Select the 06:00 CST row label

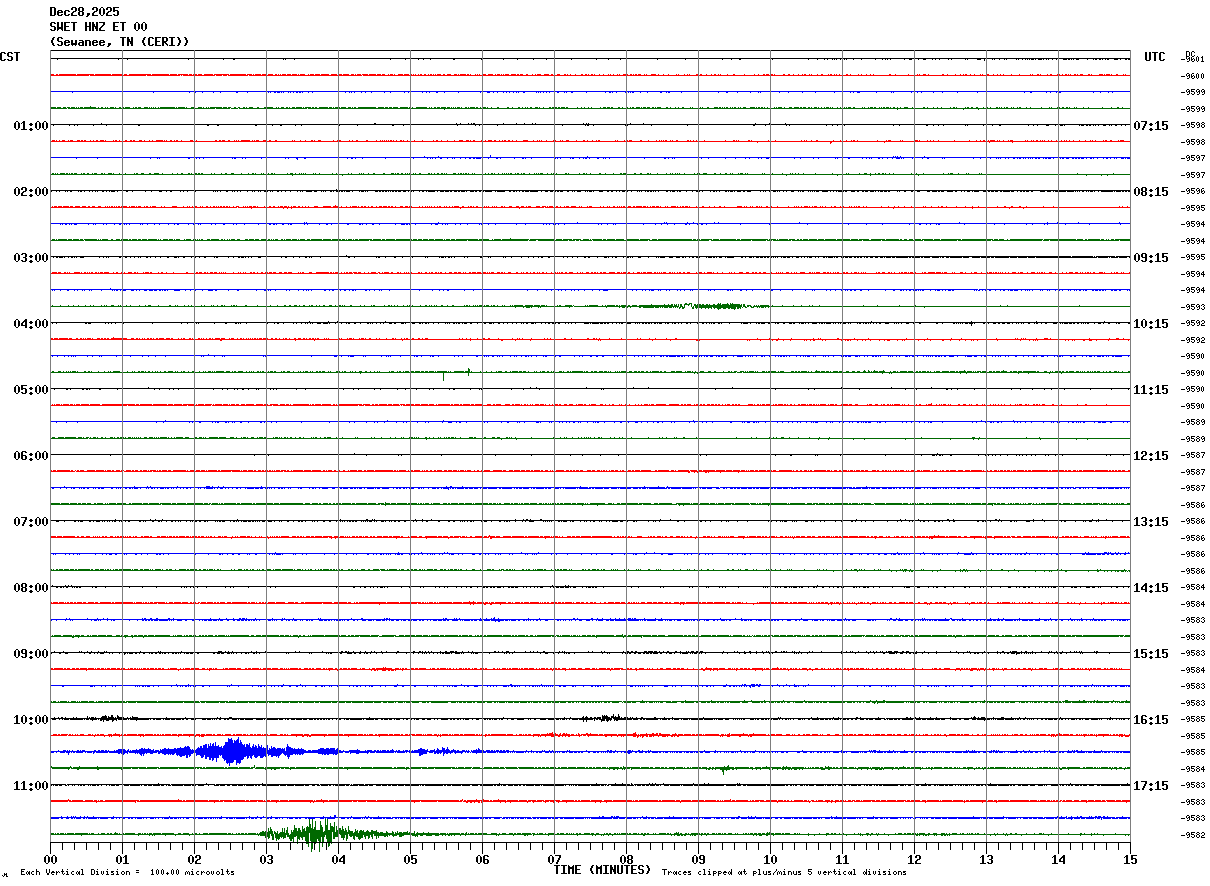coord(31,455)
